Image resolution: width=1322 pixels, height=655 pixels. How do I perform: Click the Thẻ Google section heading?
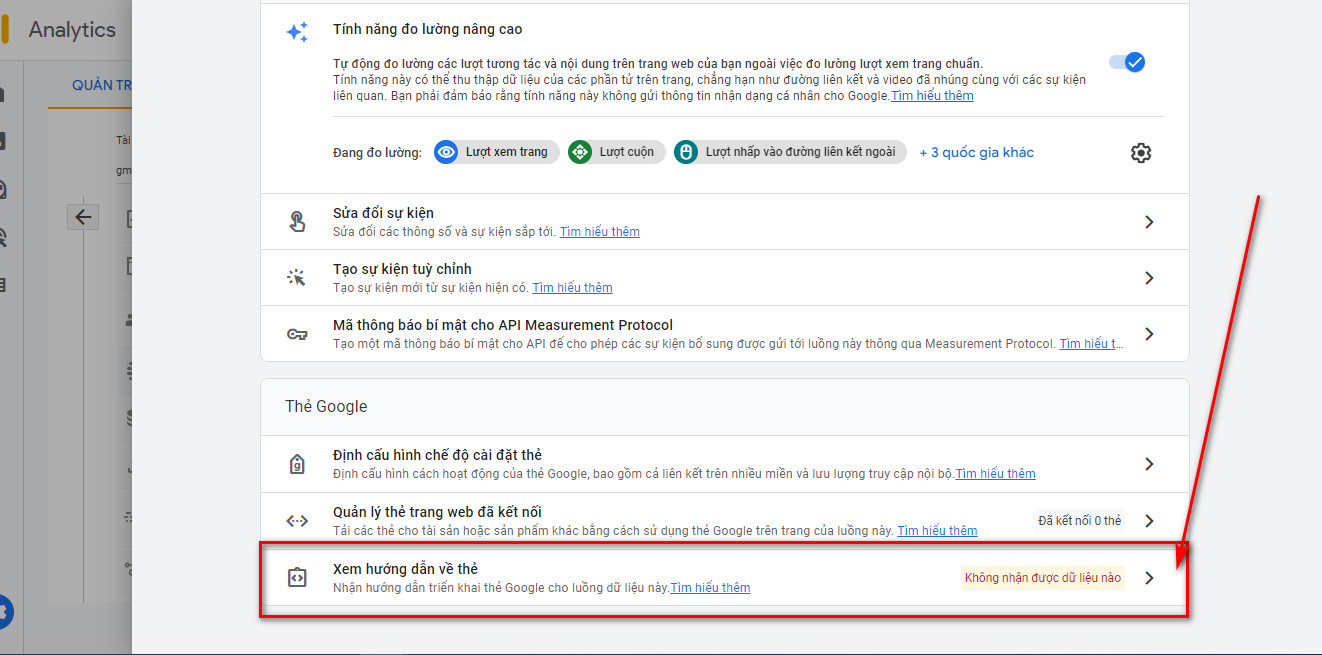pyautogui.click(x=326, y=406)
